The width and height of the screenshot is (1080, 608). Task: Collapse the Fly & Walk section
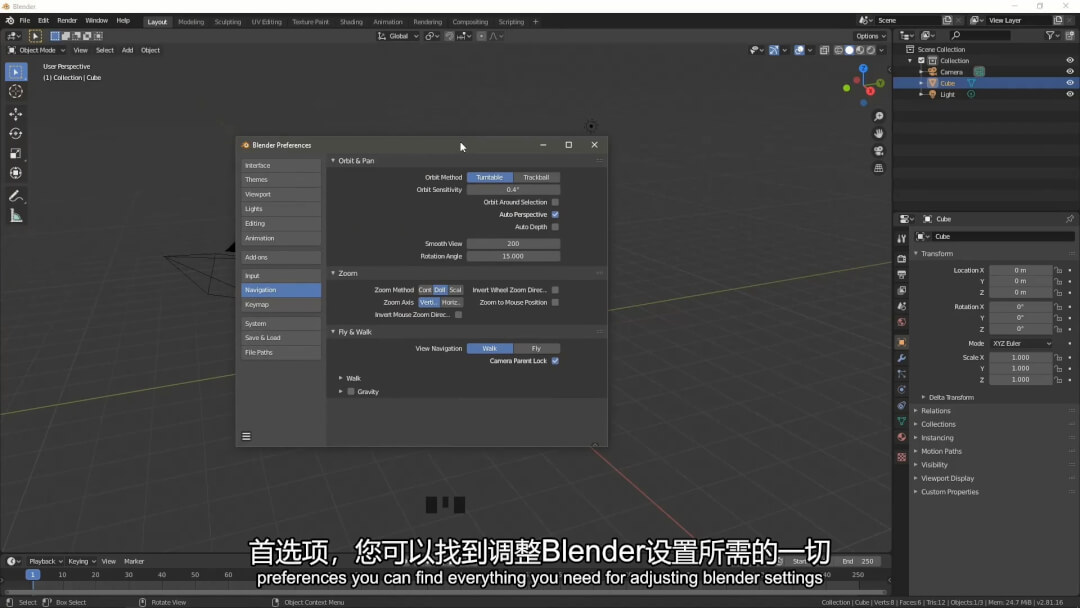coord(333,332)
